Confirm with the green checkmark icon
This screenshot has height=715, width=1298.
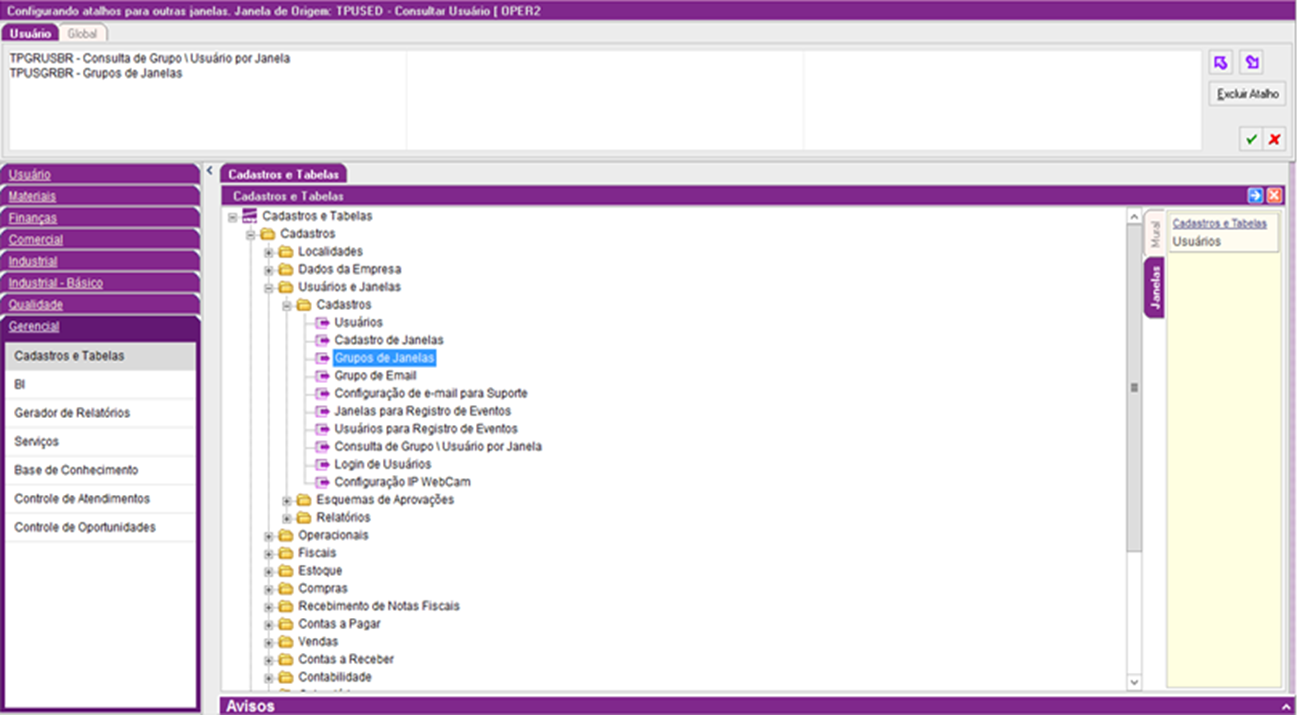click(x=1251, y=140)
